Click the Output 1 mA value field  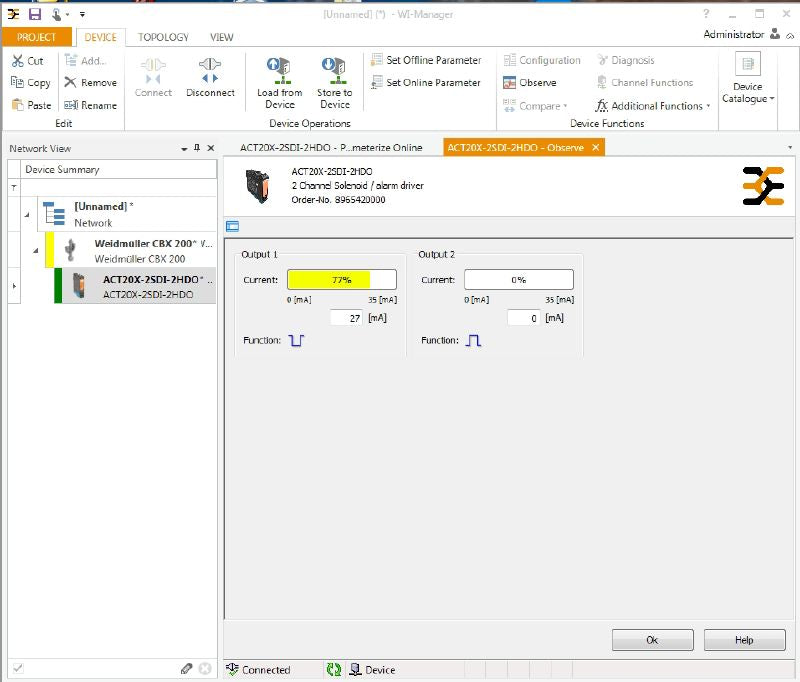[347, 318]
